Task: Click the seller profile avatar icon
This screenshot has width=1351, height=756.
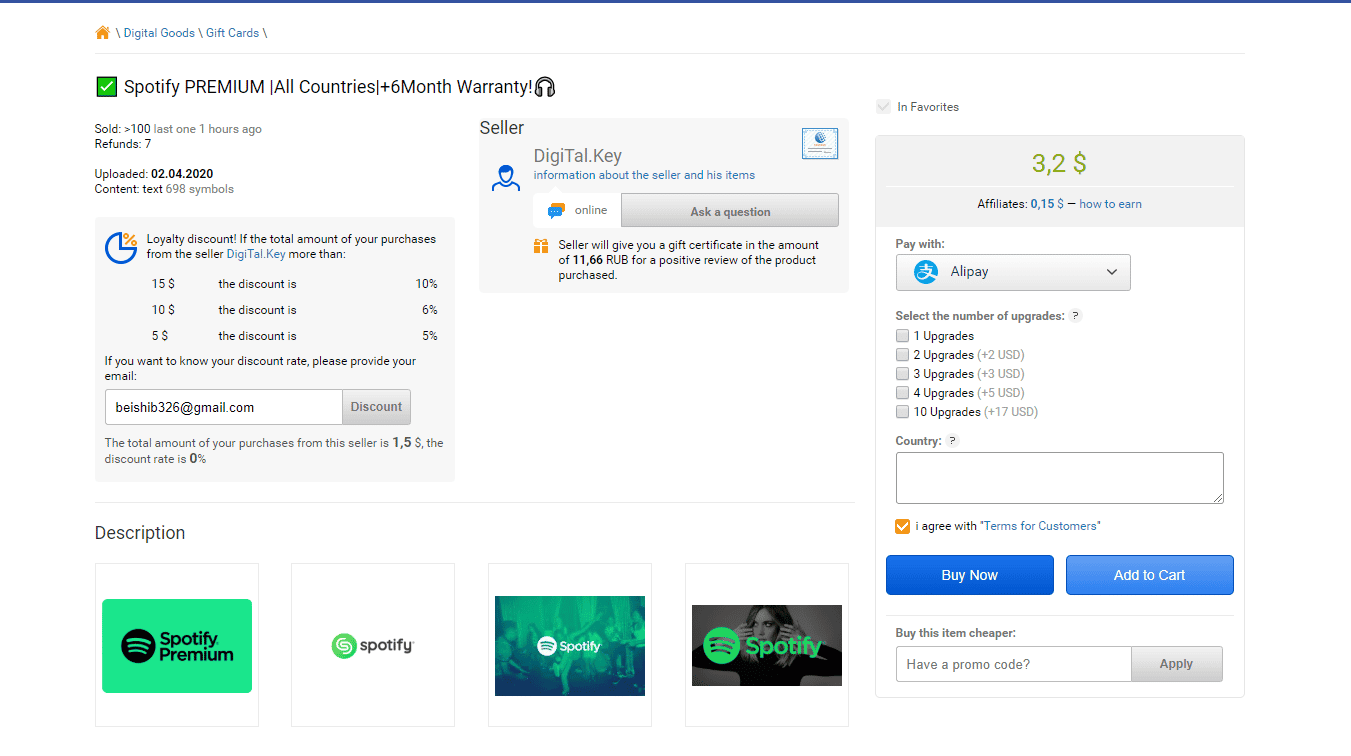Action: (x=506, y=178)
